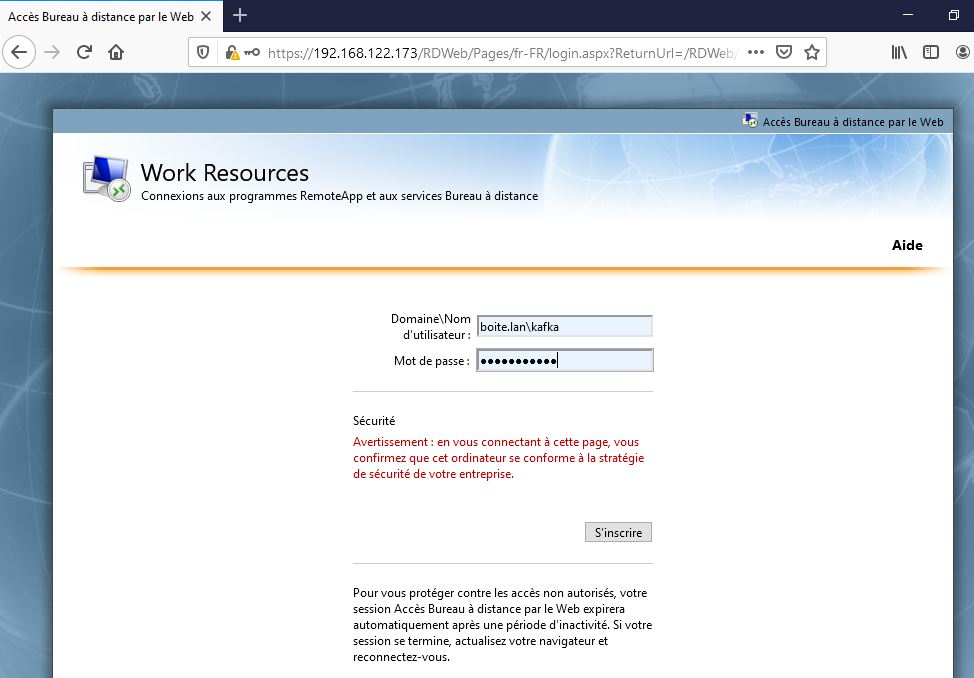Open the page actions three-dot menu

[x=756, y=52]
